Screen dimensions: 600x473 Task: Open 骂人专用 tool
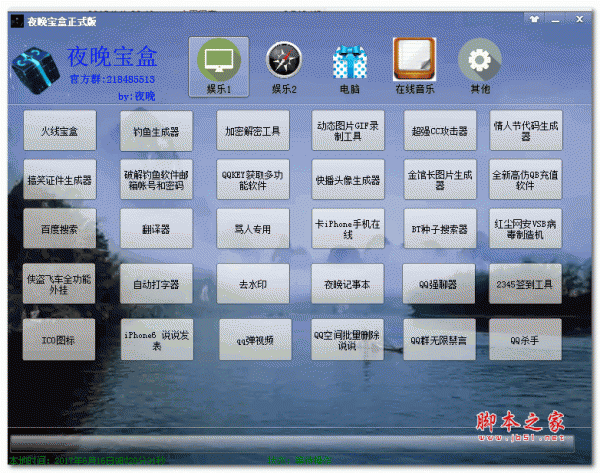click(x=253, y=229)
